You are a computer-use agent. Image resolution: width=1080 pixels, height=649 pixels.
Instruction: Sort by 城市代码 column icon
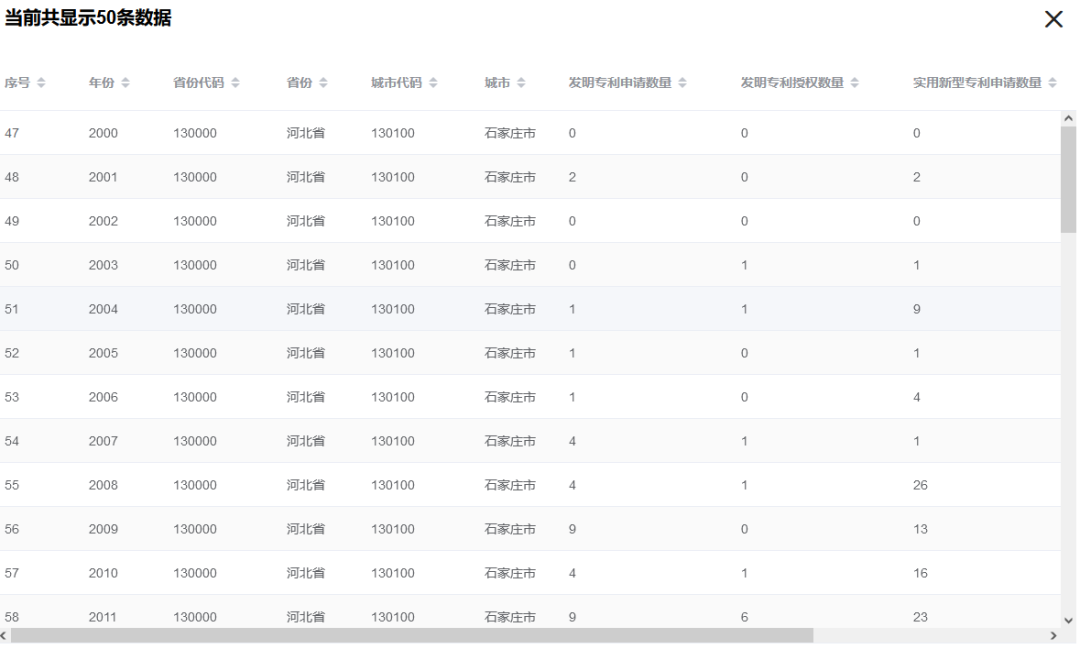pos(433,83)
